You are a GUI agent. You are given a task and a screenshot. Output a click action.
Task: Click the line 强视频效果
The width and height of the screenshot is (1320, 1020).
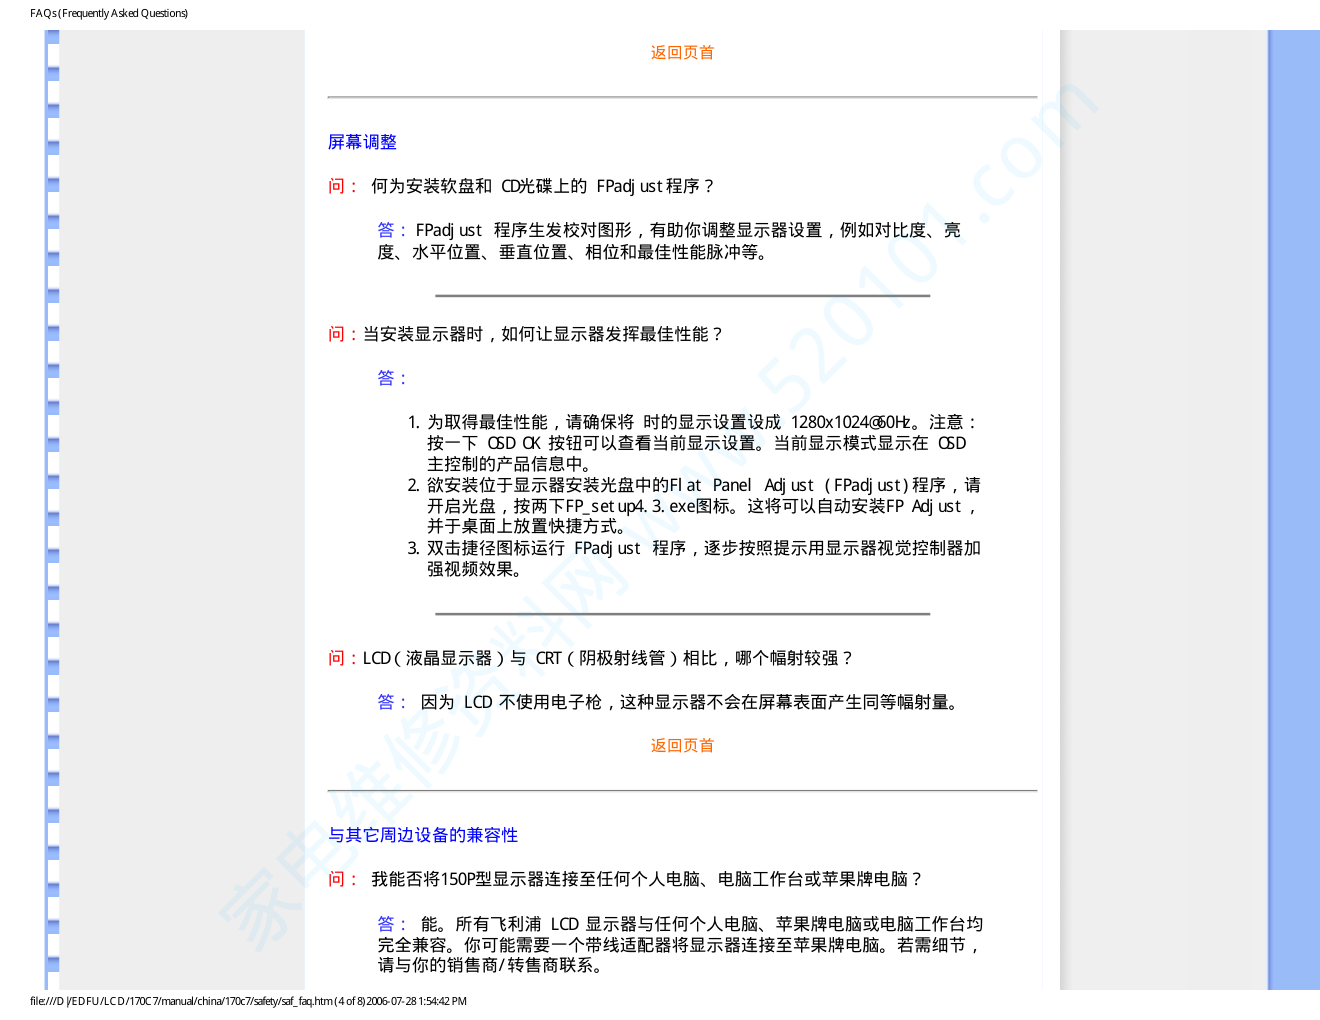475,569
